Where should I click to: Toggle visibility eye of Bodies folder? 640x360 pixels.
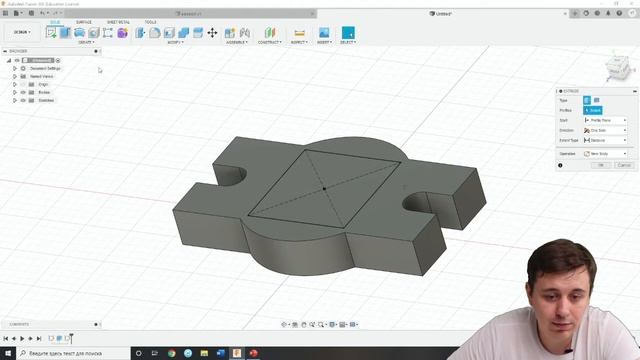click(23, 92)
